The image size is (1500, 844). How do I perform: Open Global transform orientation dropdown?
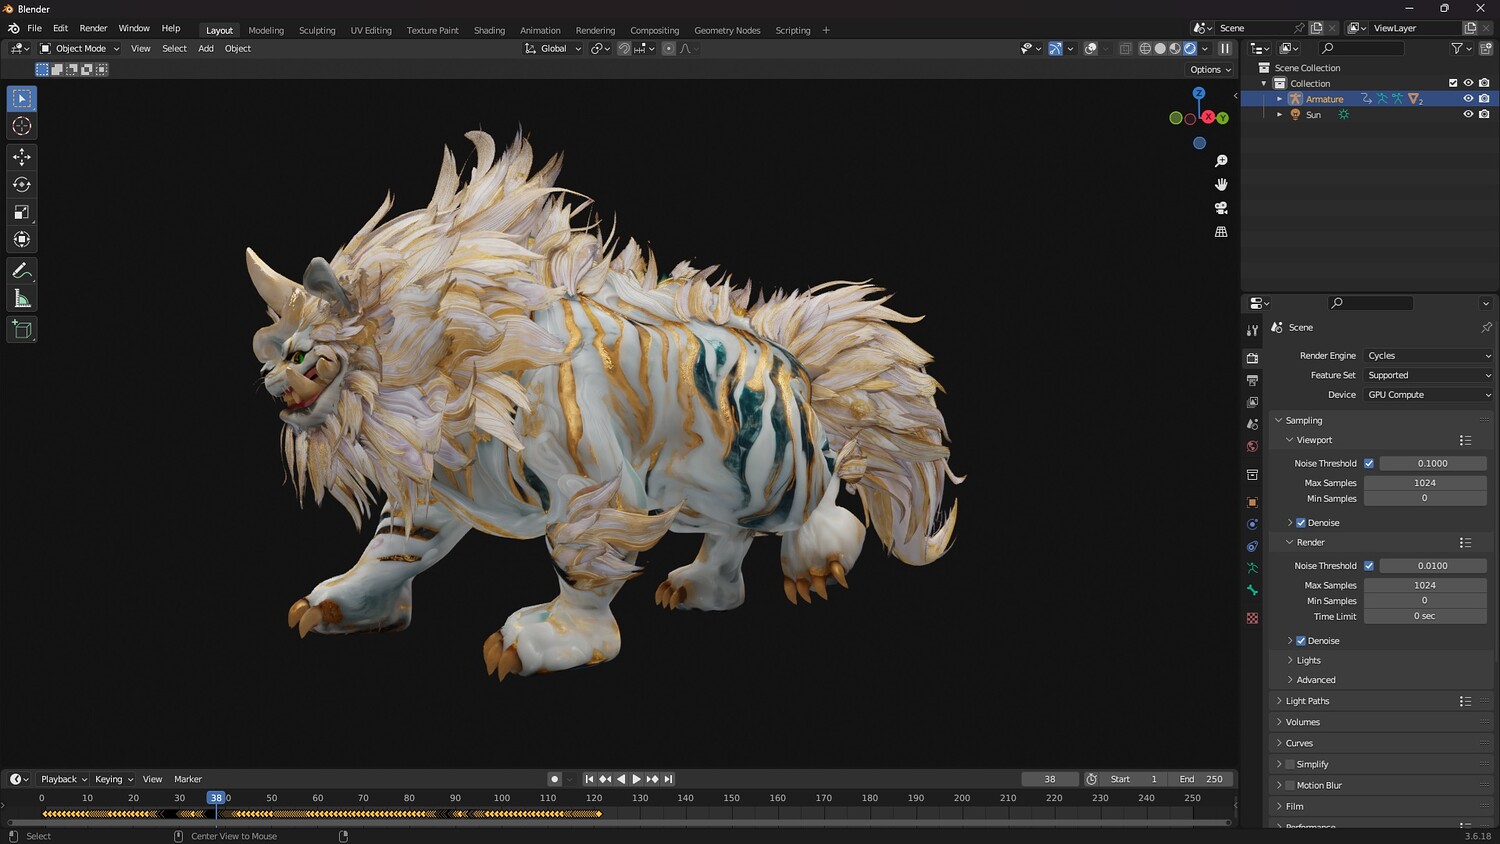(x=553, y=48)
